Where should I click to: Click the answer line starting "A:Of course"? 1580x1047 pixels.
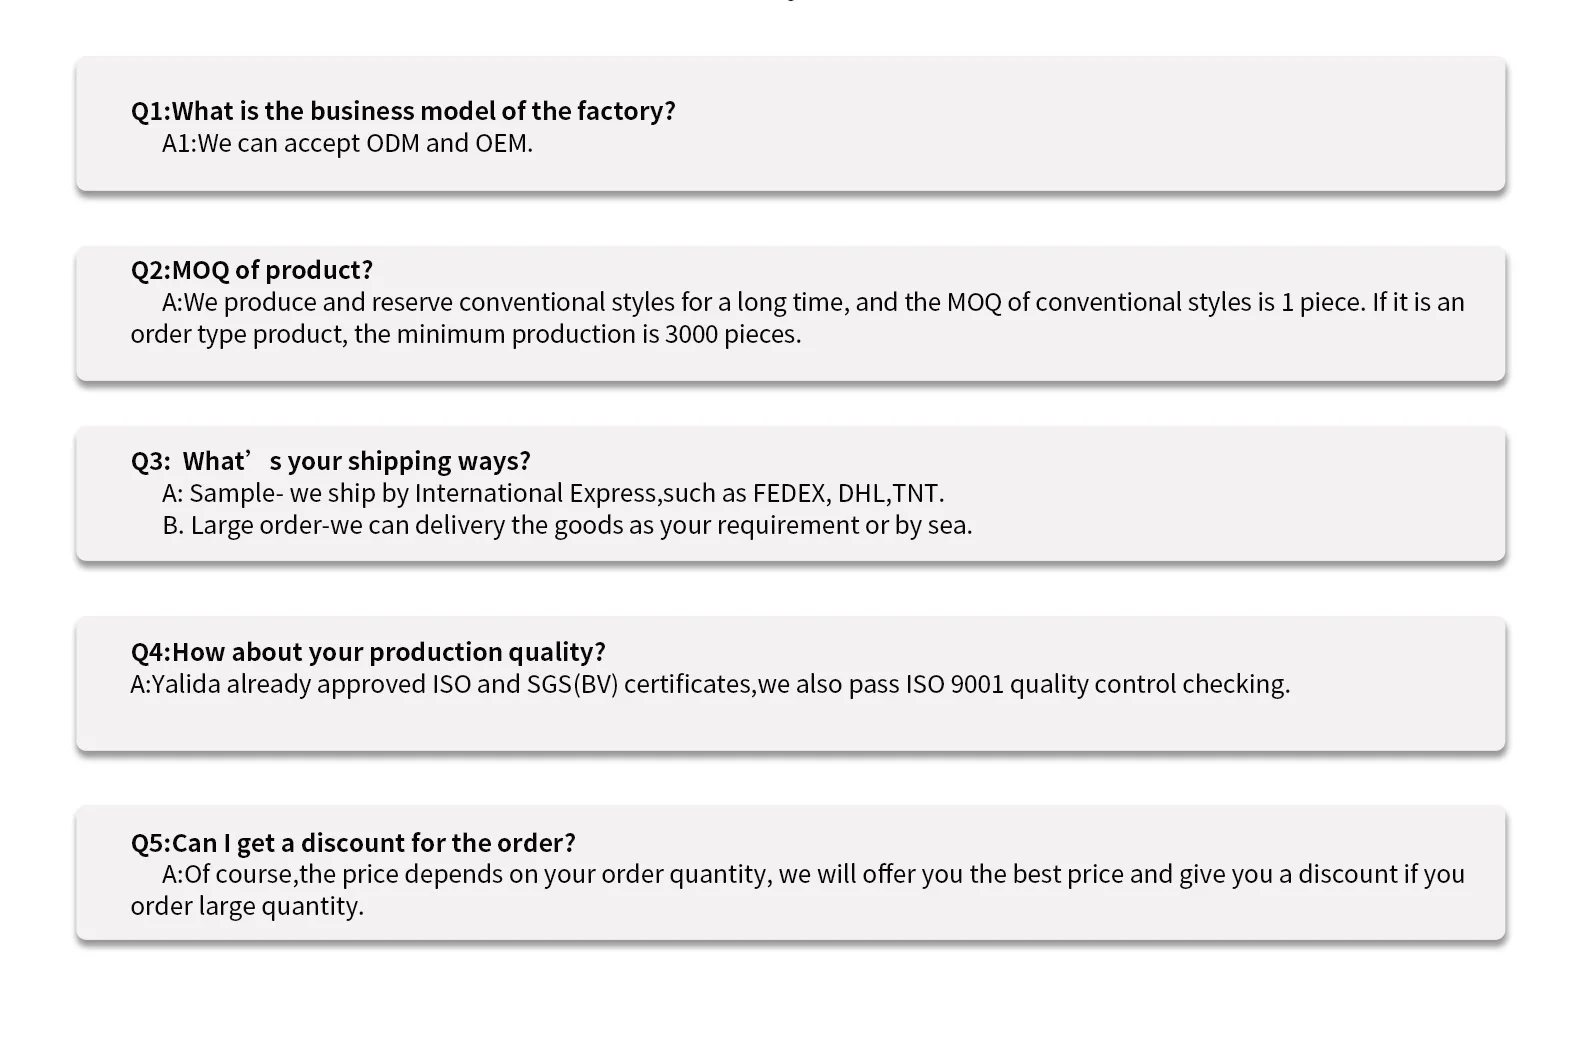click(812, 874)
